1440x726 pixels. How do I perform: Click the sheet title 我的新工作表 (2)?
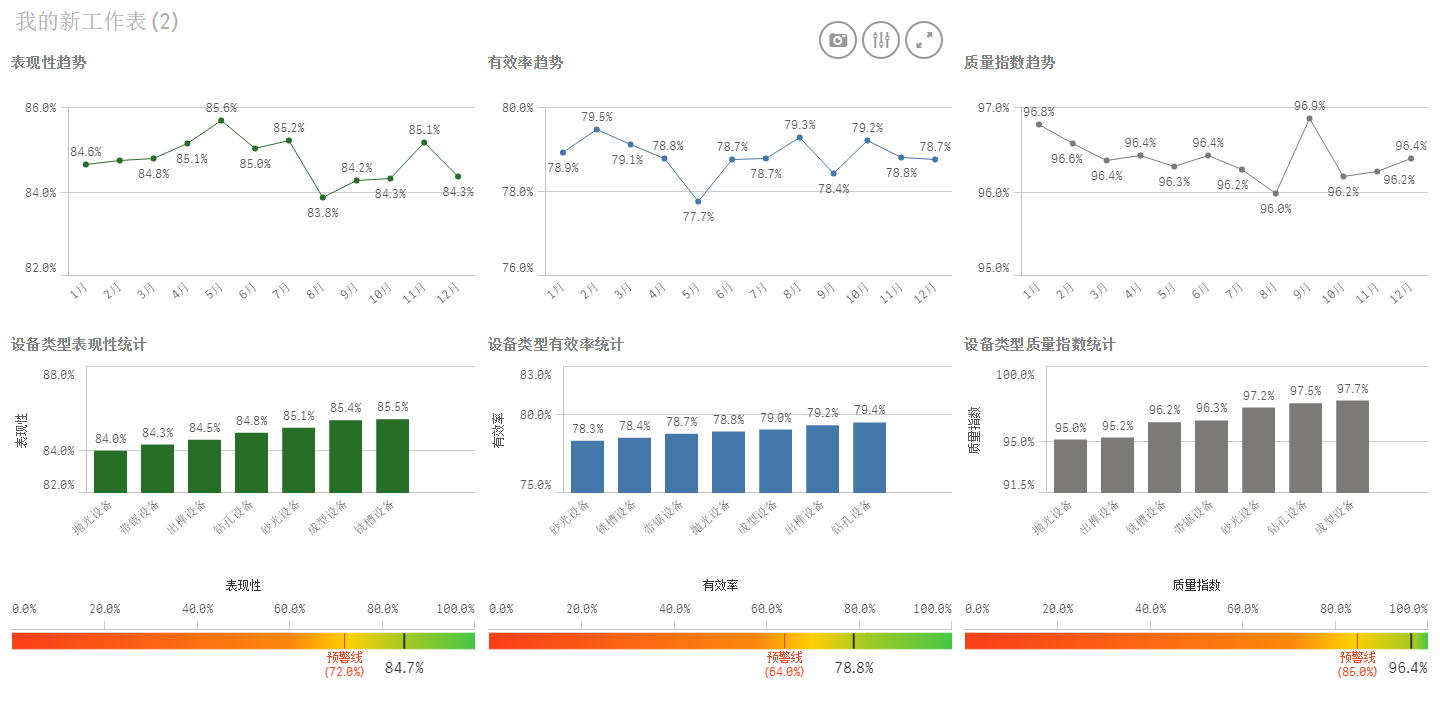(97, 21)
